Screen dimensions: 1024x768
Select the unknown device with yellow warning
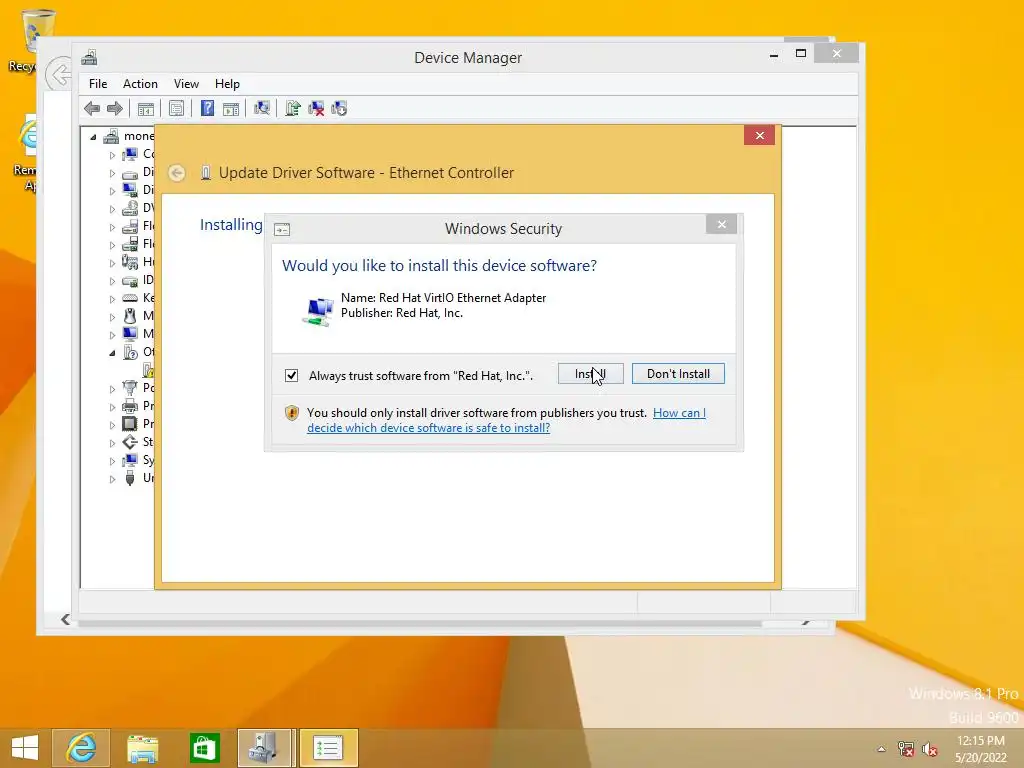[149, 371]
